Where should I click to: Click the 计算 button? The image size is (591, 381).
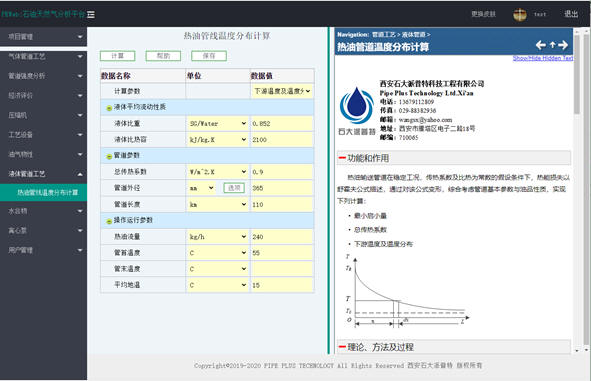tap(118, 56)
